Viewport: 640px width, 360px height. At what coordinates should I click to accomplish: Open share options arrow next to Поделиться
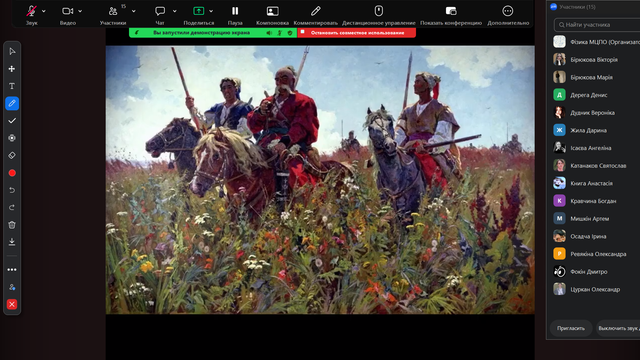tap(211, 11)
